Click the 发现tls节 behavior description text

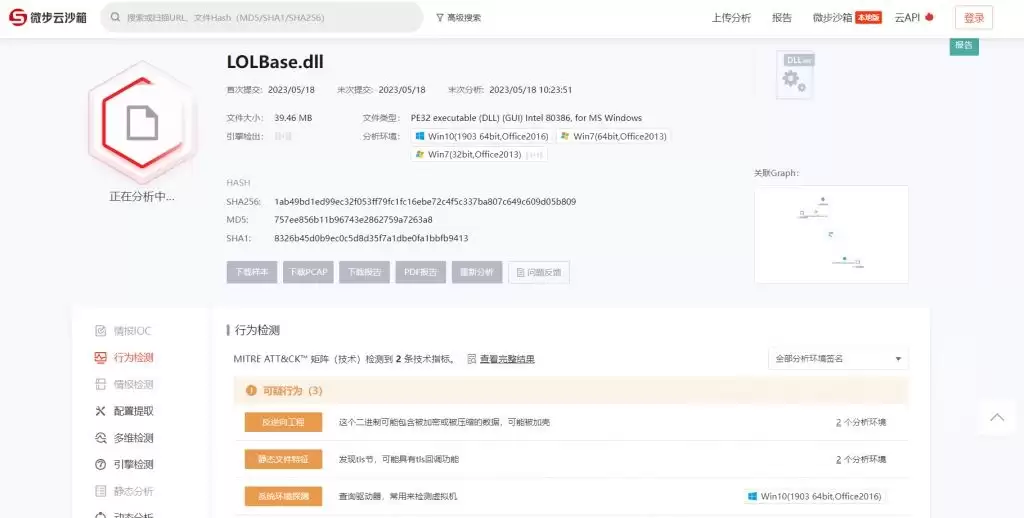tap(398, 459)
